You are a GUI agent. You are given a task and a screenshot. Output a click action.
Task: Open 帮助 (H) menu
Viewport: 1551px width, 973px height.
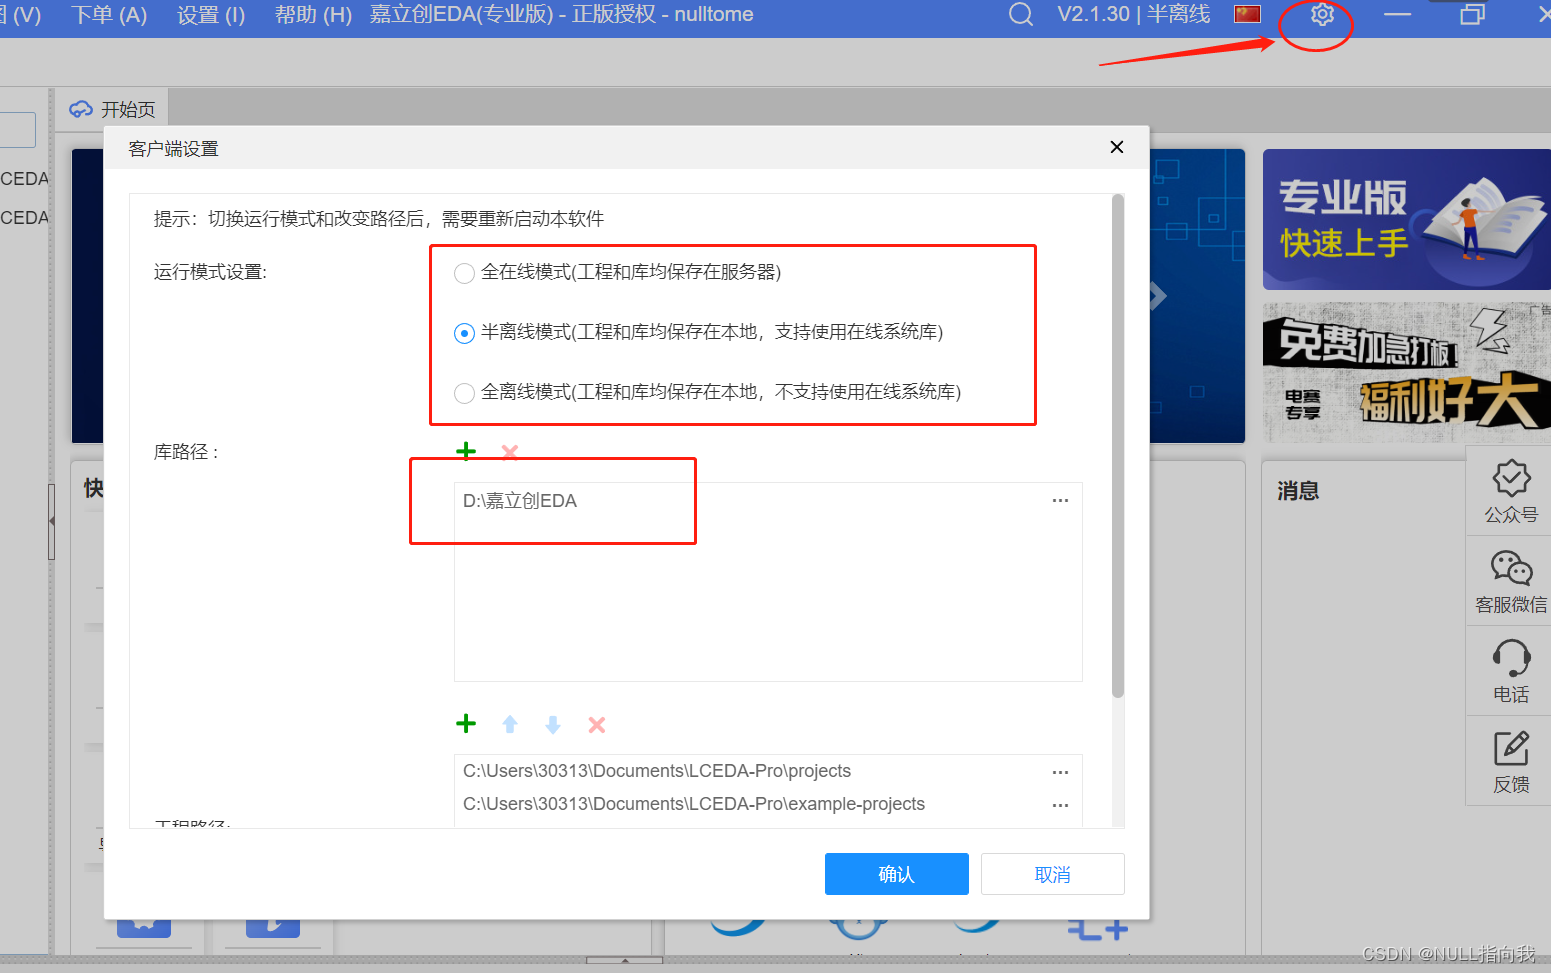point(313,15)
